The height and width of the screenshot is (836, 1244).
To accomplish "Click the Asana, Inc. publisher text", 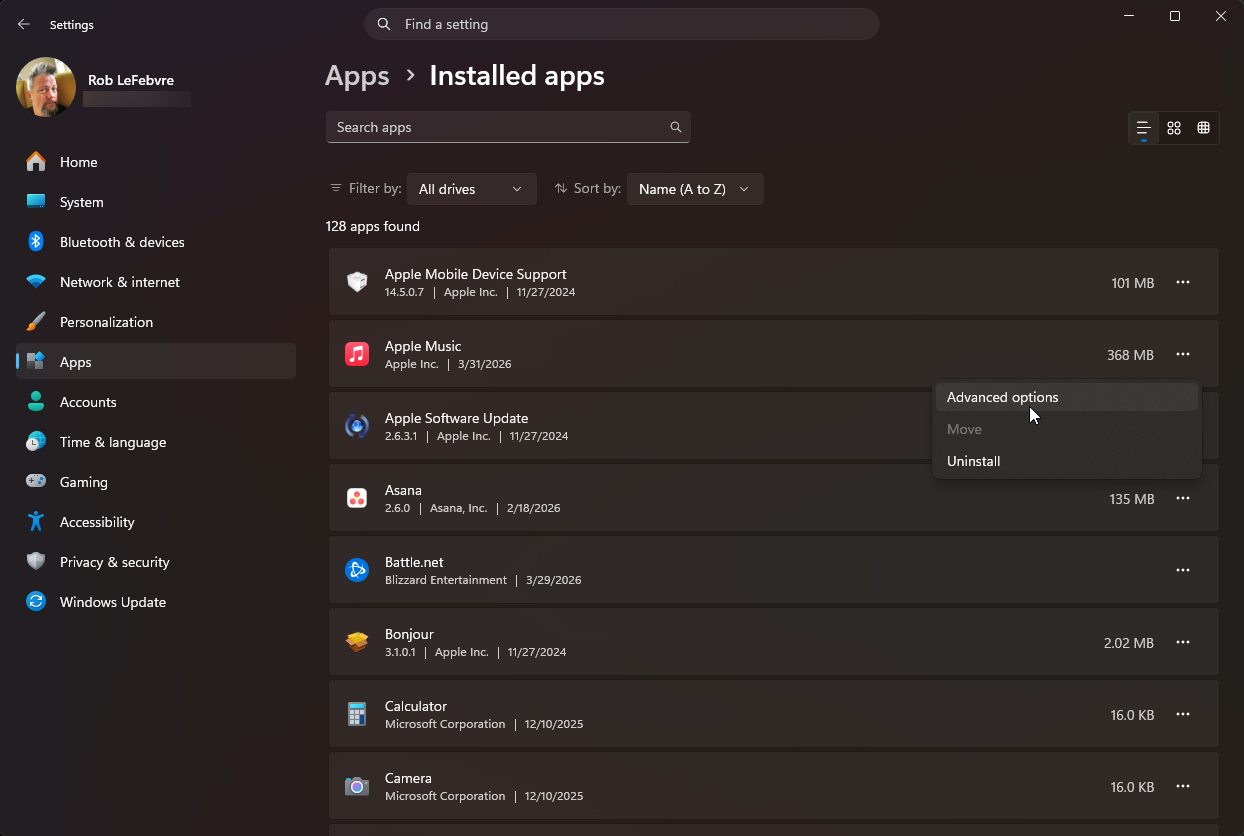I will click(459, 508).
